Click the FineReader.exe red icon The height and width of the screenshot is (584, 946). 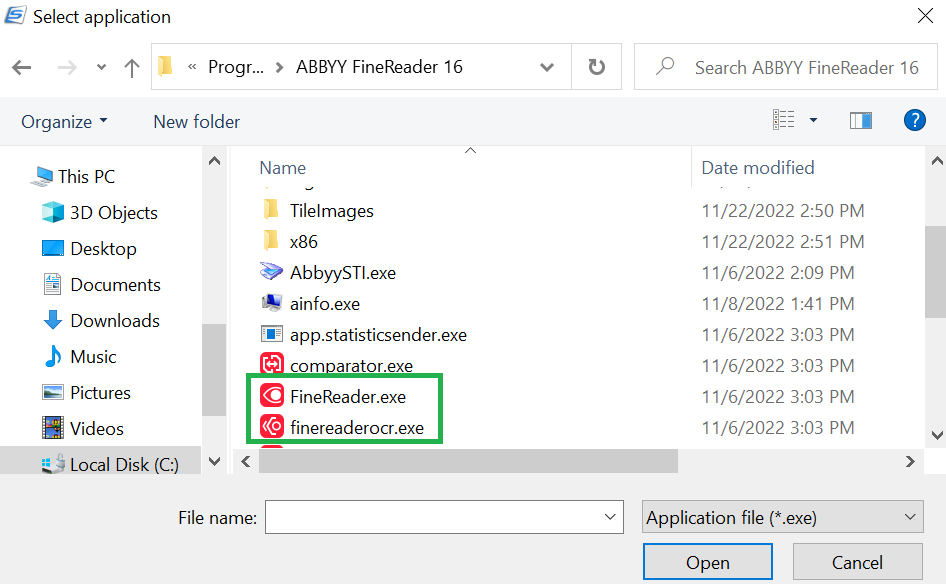pos(272,397)
